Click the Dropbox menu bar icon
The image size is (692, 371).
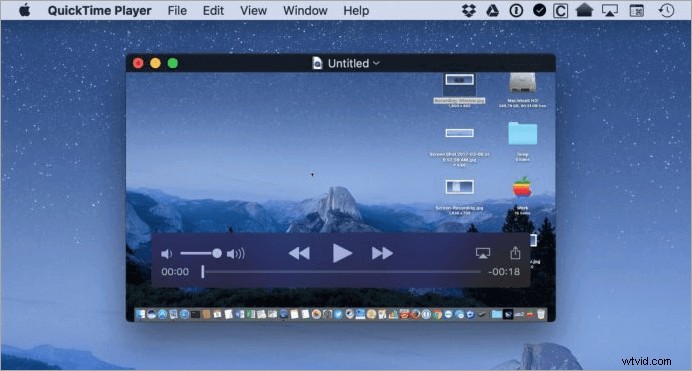pos(469,10)
